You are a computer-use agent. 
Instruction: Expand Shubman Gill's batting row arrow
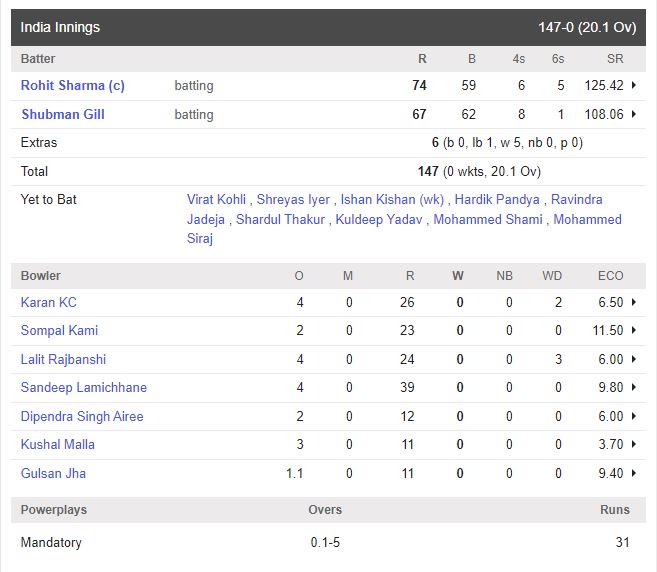tap(634, 114)
